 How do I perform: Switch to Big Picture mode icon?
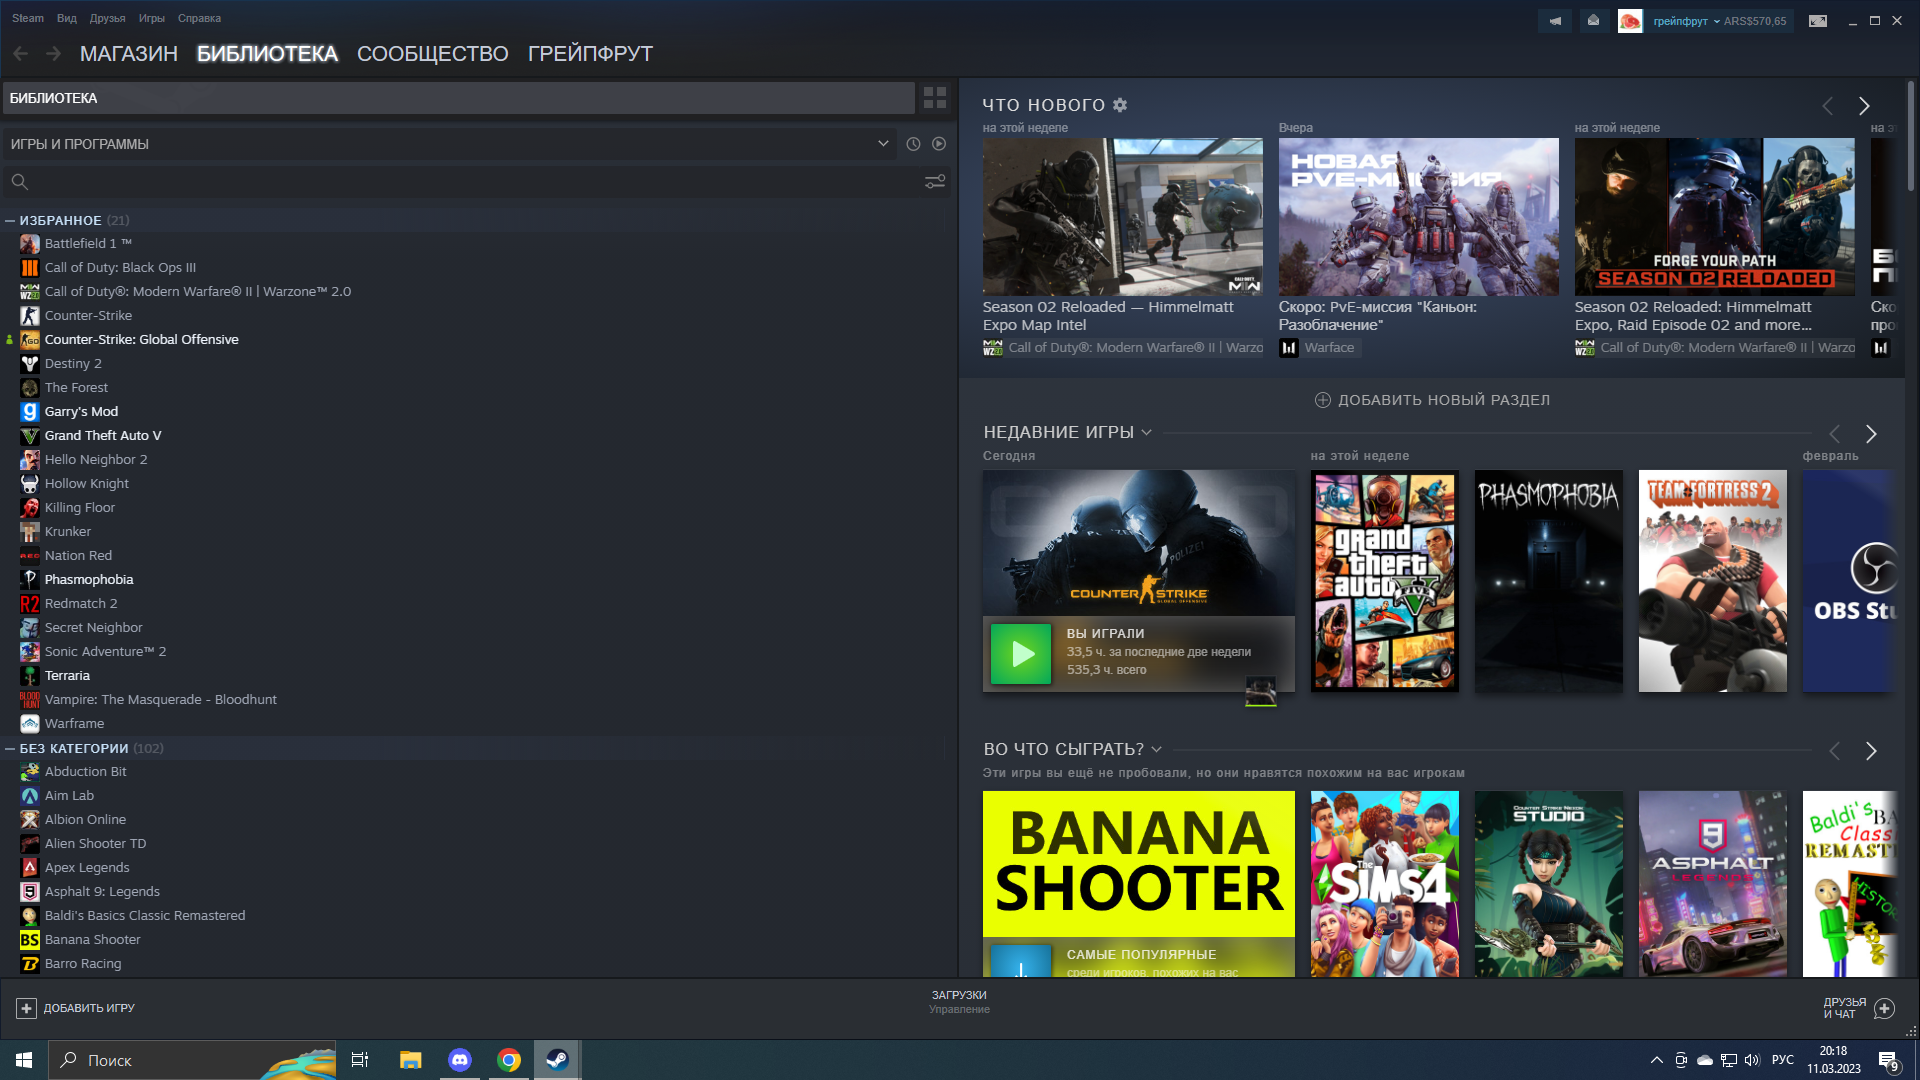(x=1818, y=20)
